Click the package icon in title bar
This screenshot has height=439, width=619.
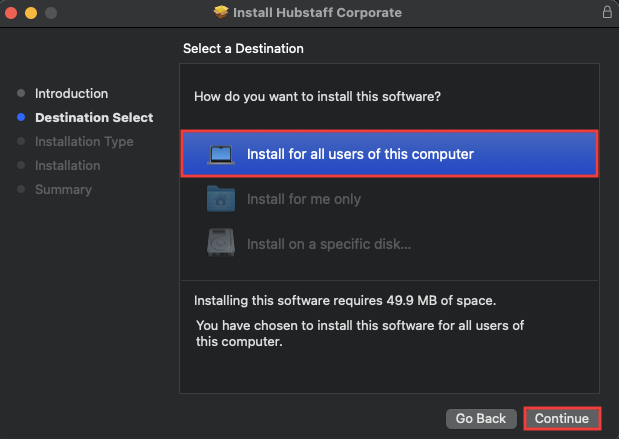click(x=221, y=12)
